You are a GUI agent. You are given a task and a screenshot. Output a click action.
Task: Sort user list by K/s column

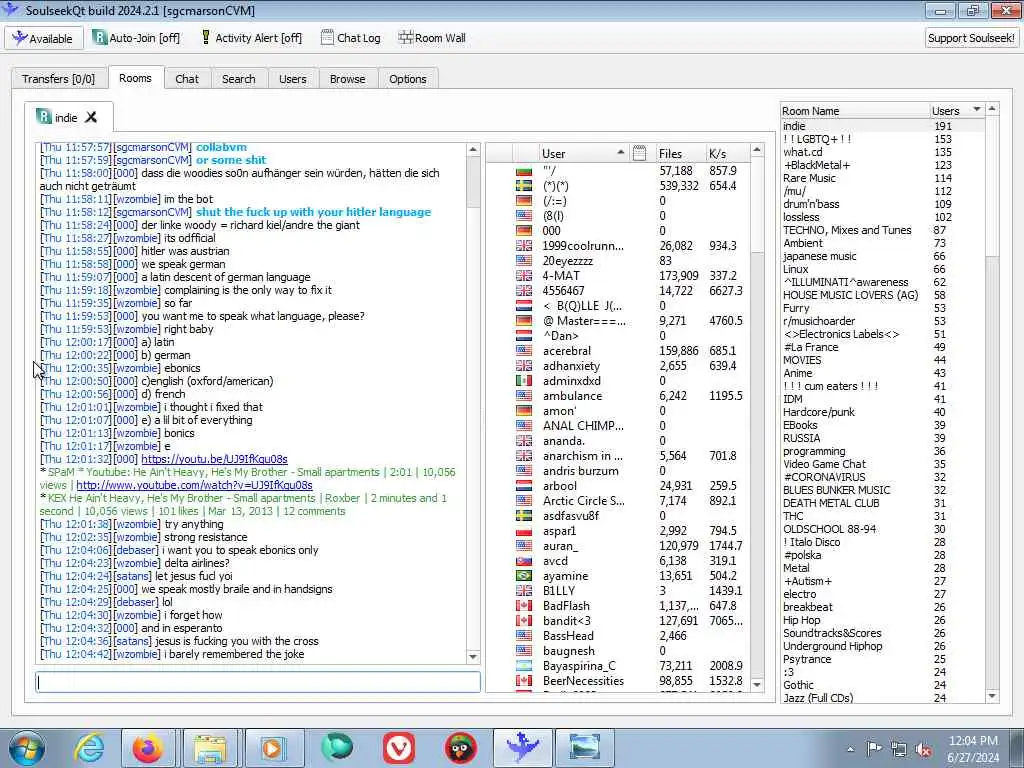click(728, 153)
